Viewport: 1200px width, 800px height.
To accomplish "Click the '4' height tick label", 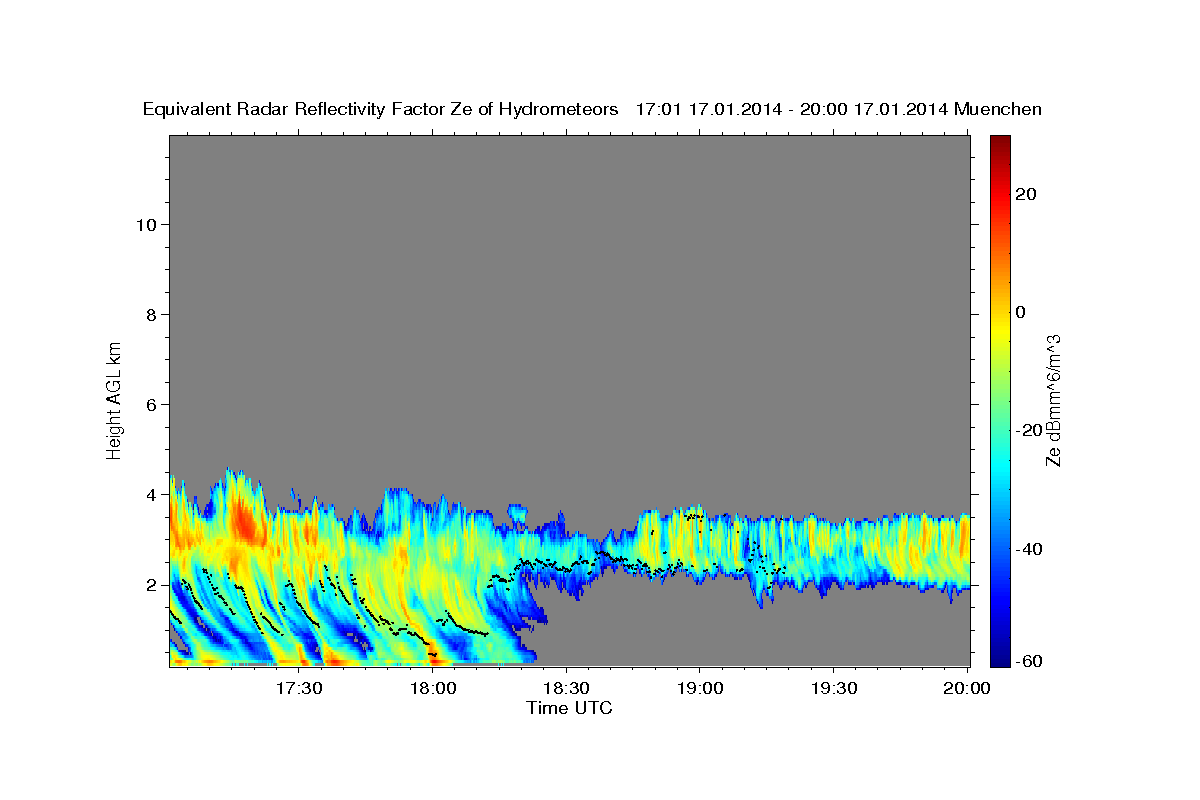I will pos(151,494).
